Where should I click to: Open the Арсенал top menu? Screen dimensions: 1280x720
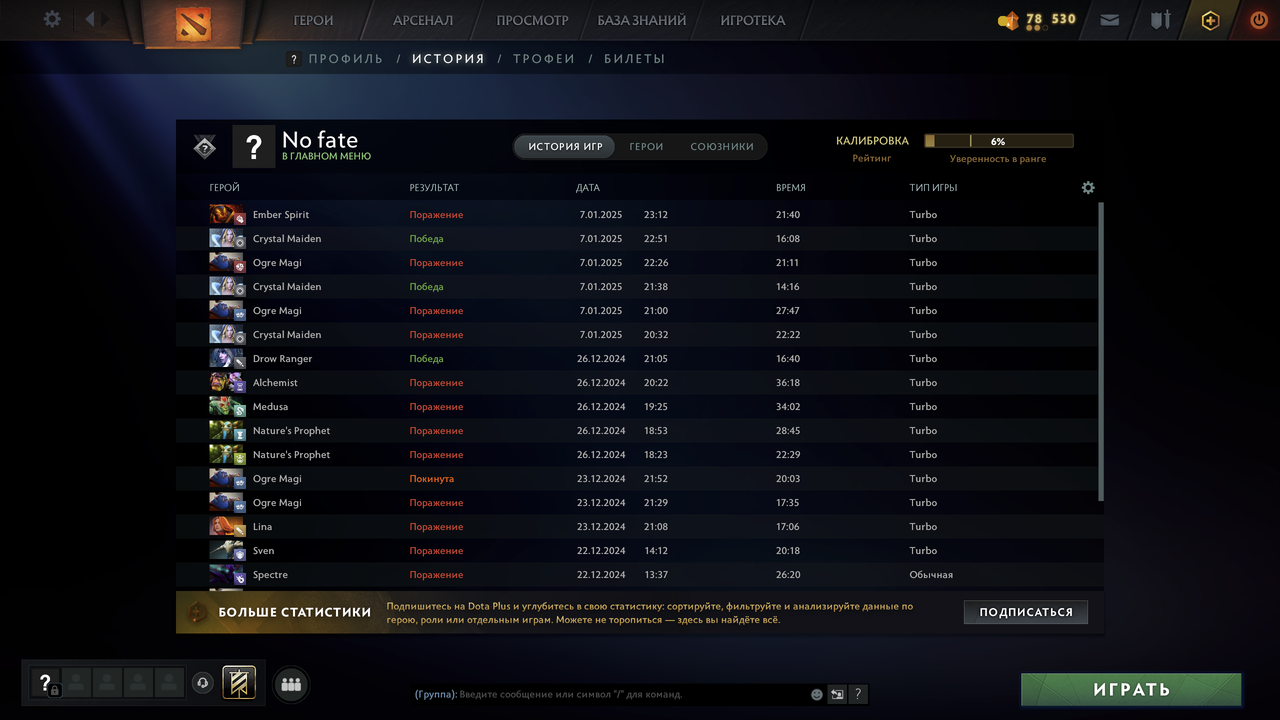[x=423, y=20]
